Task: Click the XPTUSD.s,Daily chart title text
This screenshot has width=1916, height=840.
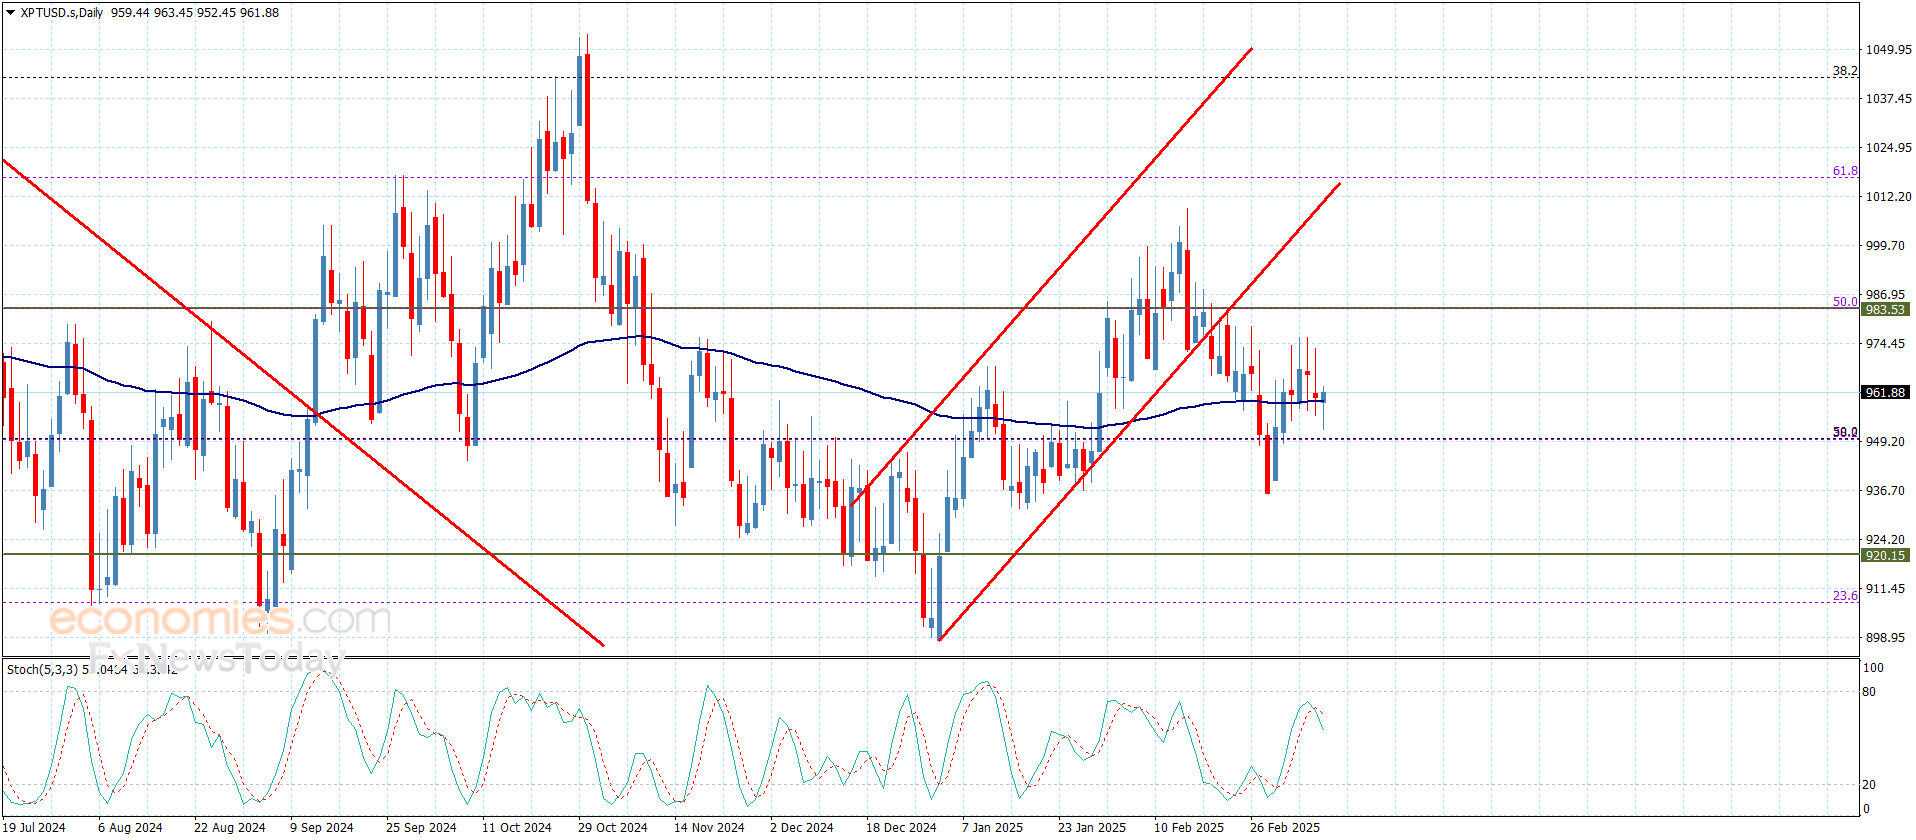Action: (x=62, y=13)
